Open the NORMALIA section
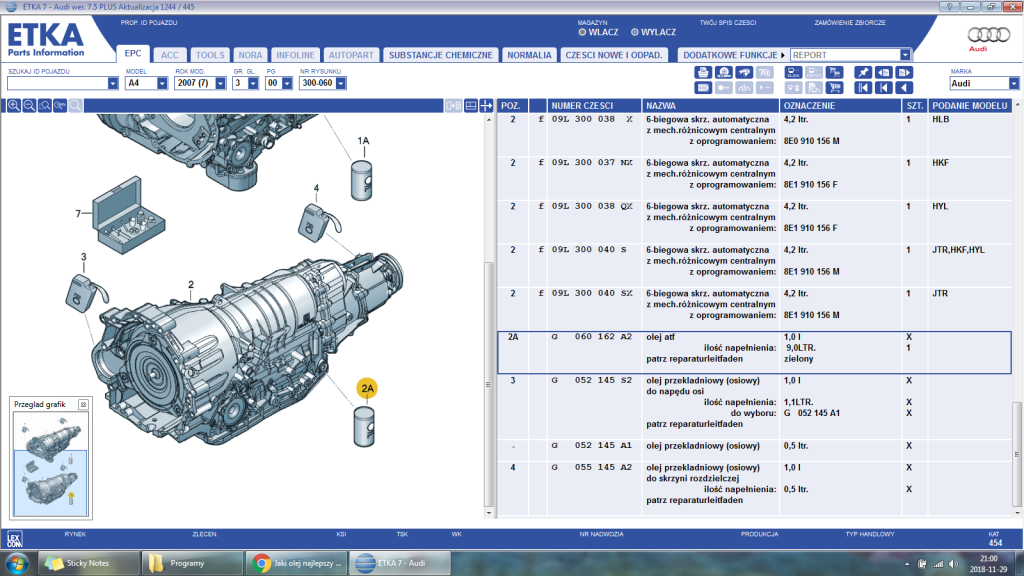Screen dimensions: 1024x576 tap(529, 55)
